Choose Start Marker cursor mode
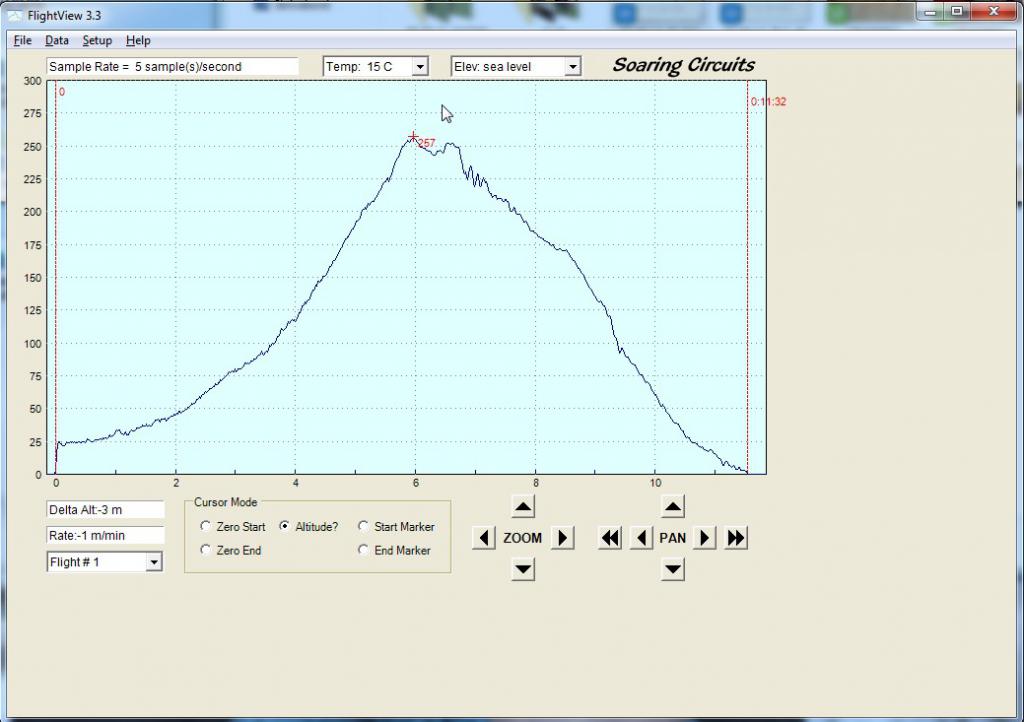 364,526
